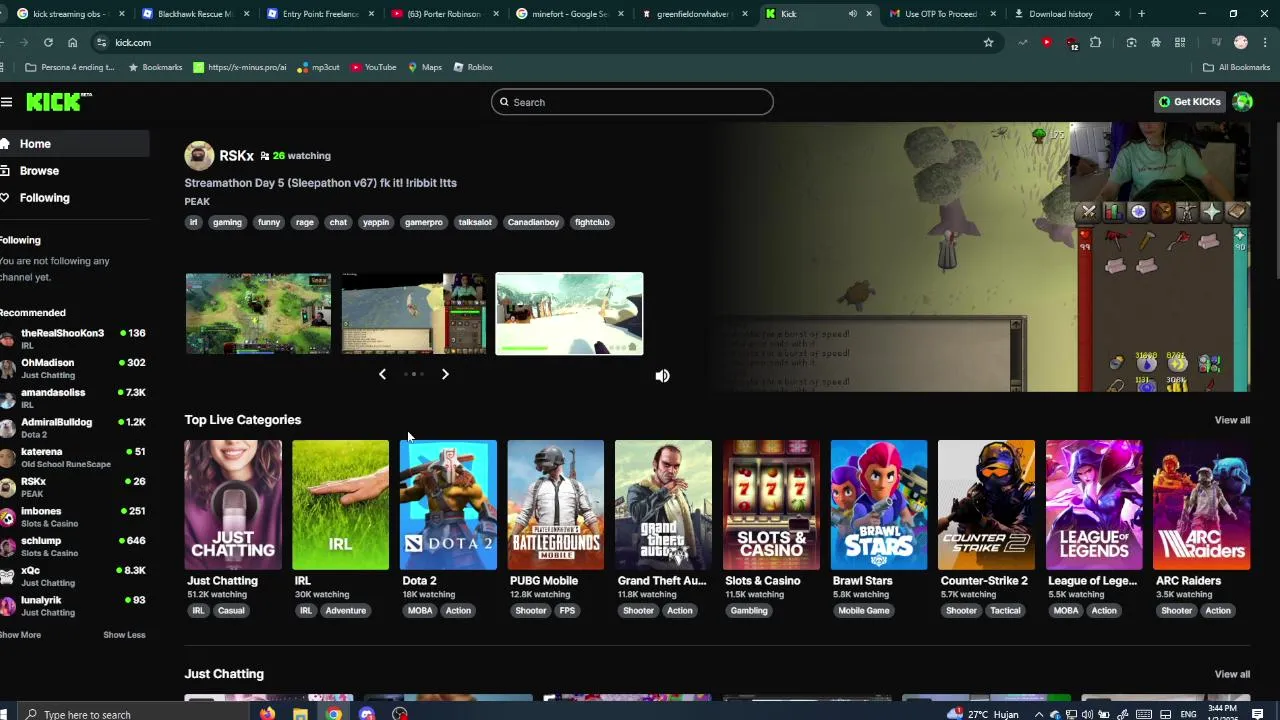Collapse recommended channels with Show Less
Screen dimensions: 1280x720
[x=124, y=635]
